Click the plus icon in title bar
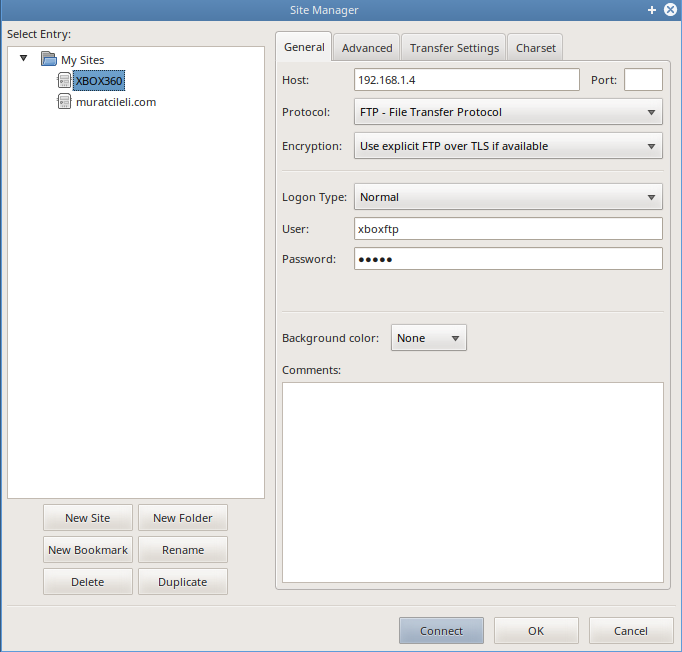Screen dimensions: 682x652 652,10
